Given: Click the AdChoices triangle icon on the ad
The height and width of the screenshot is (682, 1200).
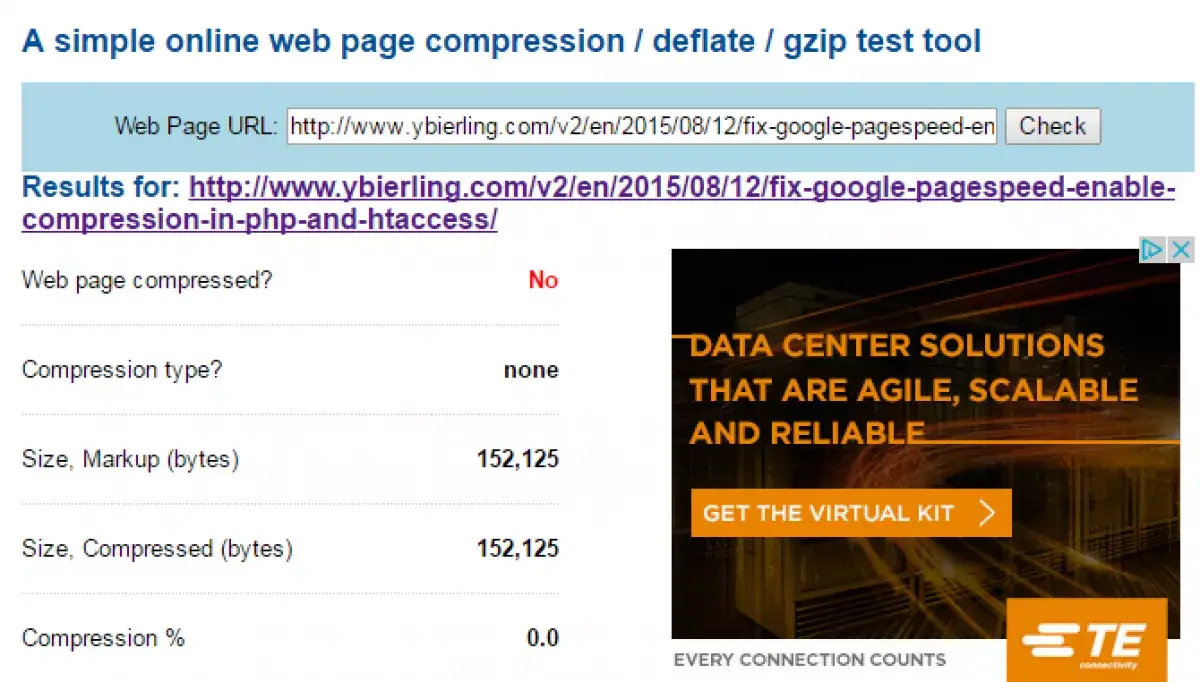Looking at the screenshot, I should (x=1153, y=250).
